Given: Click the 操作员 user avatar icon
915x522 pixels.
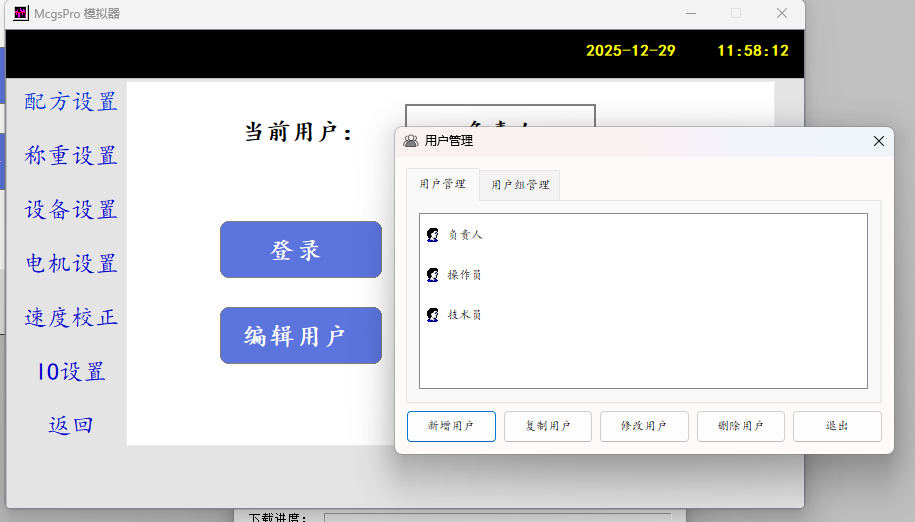Looking at the screenshot, I should (x=432, y=275).
